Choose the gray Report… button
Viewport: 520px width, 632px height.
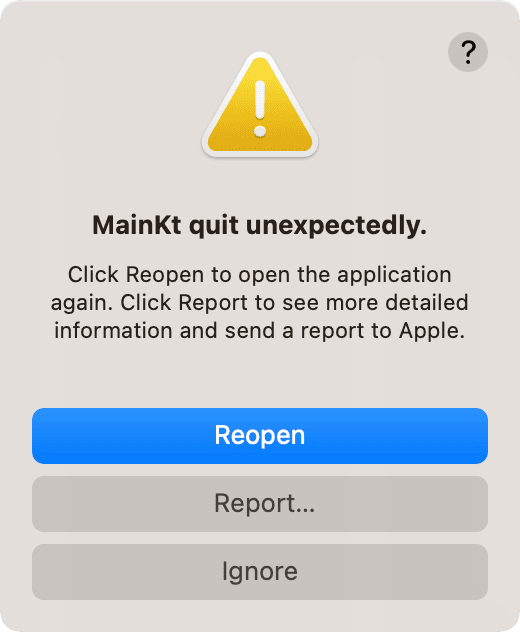click(x=260, y=503)
